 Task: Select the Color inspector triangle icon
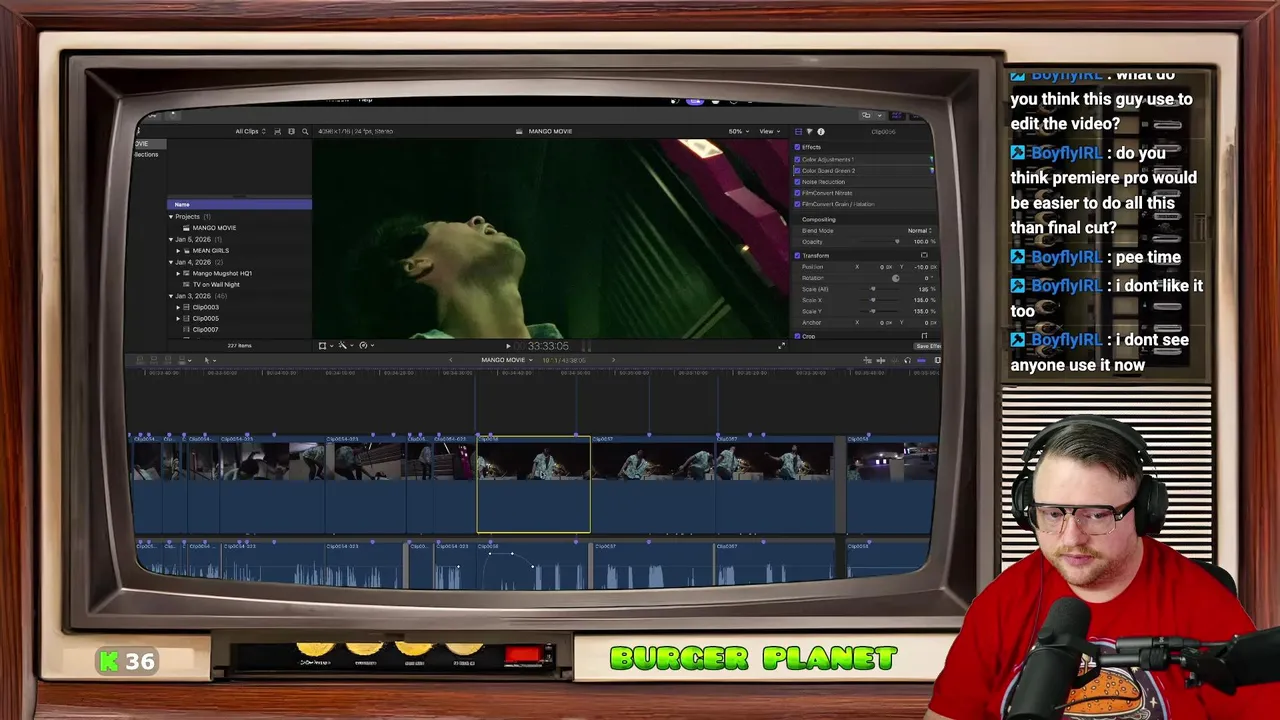pos(809,131)
